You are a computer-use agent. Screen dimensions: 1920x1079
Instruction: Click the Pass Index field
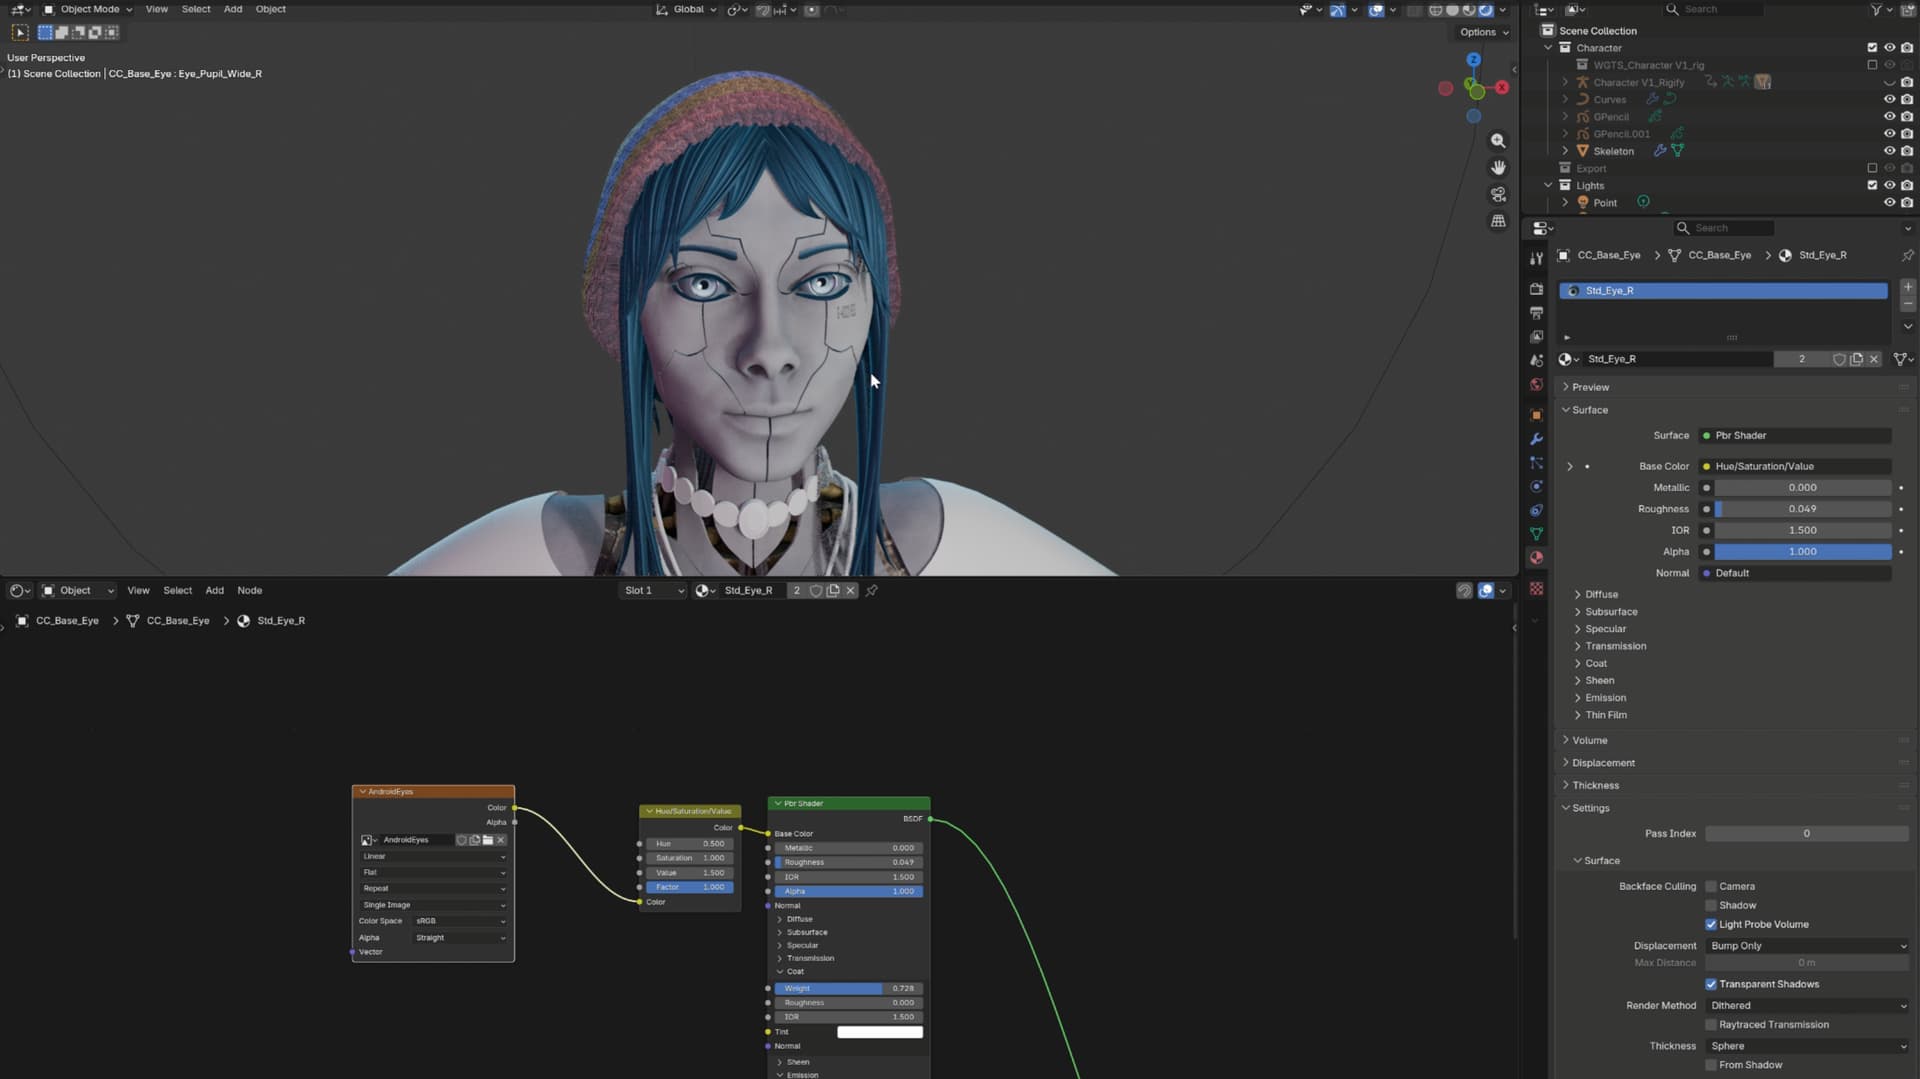click(1806, 833)
